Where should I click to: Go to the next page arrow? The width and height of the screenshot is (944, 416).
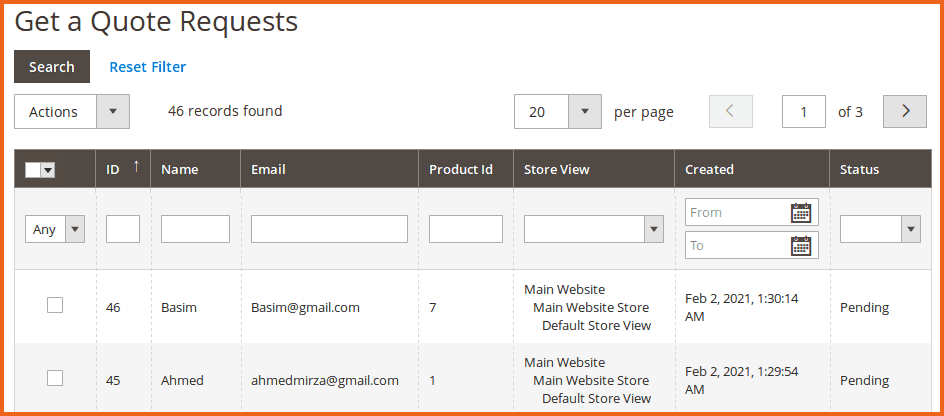coord(905,112)
